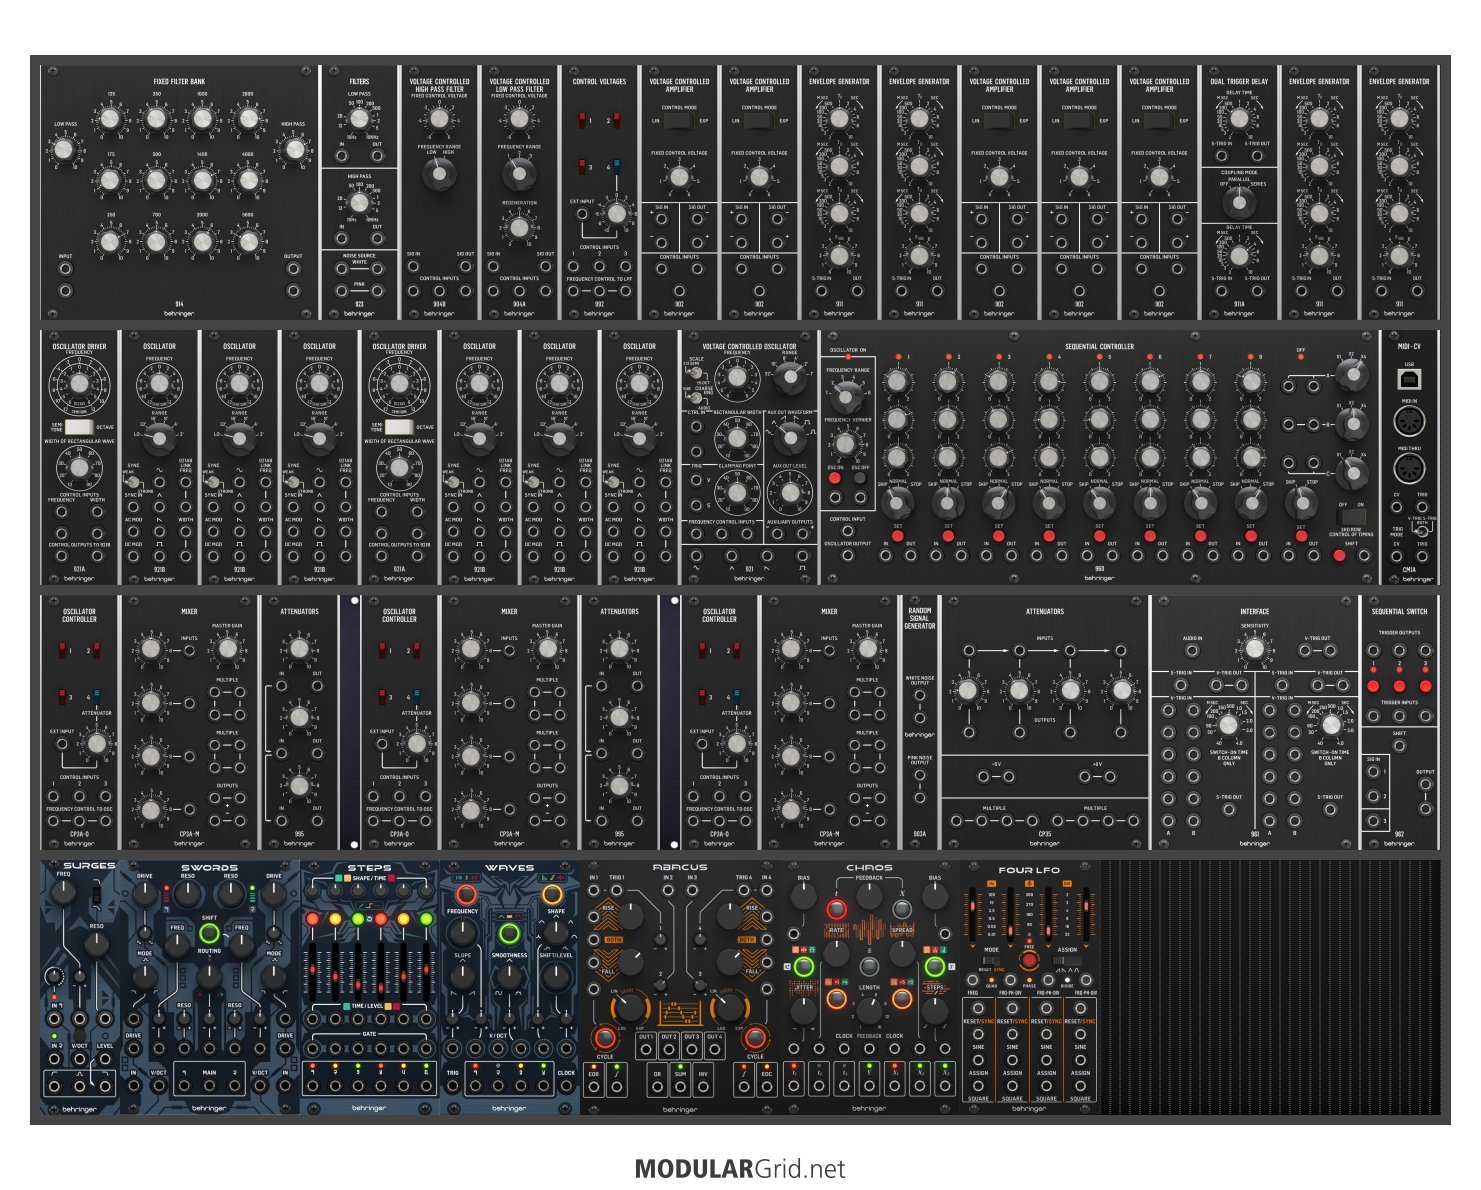Flip red switch 1 on Control Voltages module

tap(583, 120)
